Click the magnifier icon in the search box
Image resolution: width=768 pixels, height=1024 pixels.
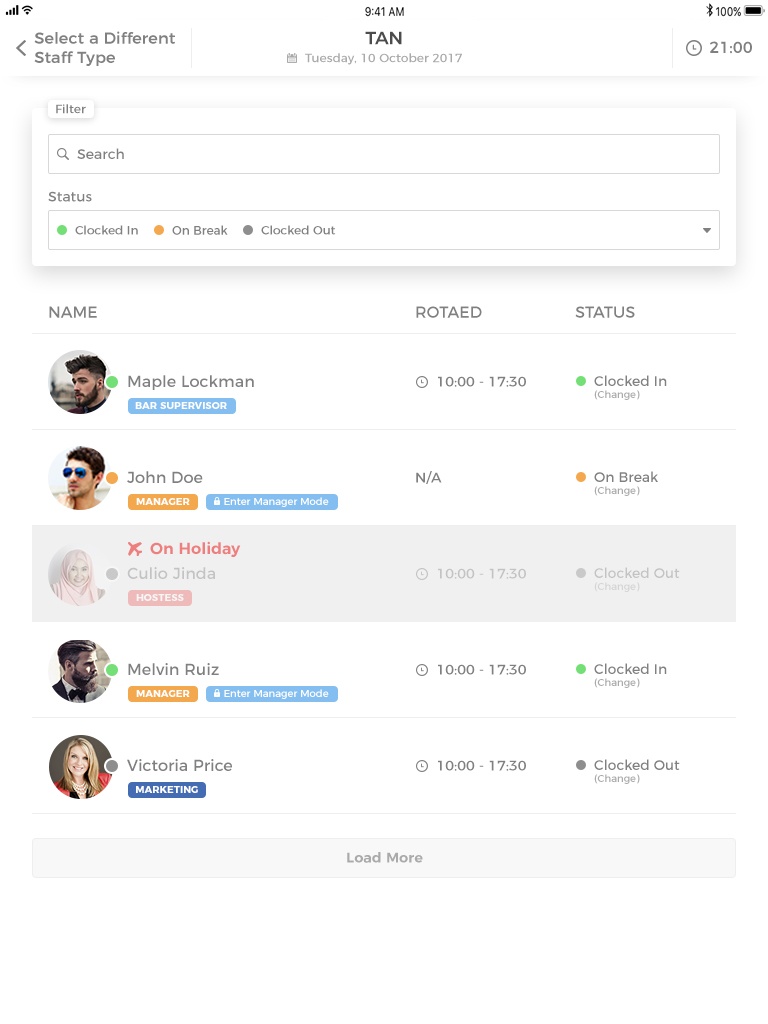63,154
